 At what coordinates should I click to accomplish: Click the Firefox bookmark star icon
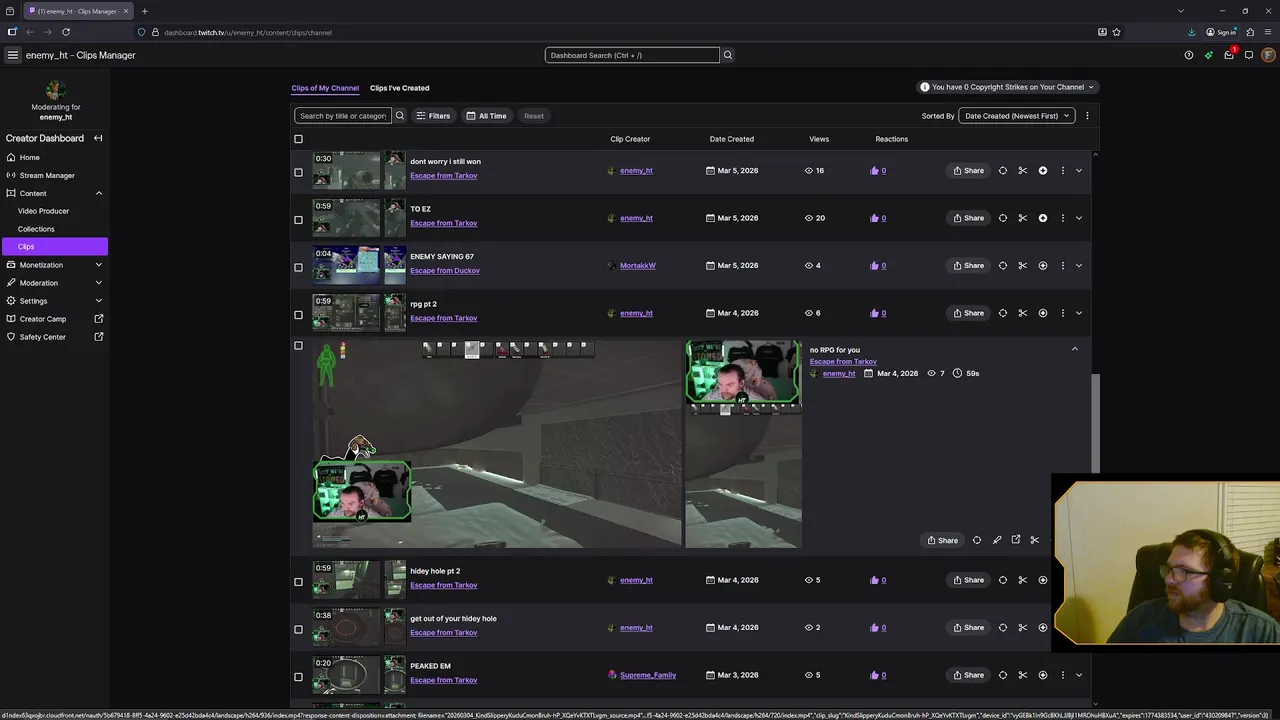pos(1116,32)
